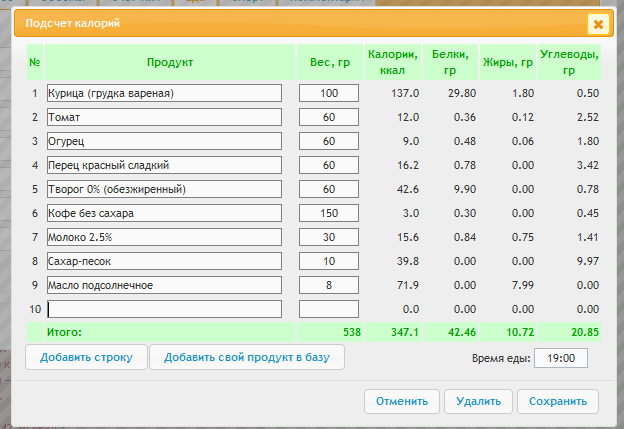This screenshot has width=624, height=429.
Task: Select the Курица (грудка вареная) product field
Action: 164,93
